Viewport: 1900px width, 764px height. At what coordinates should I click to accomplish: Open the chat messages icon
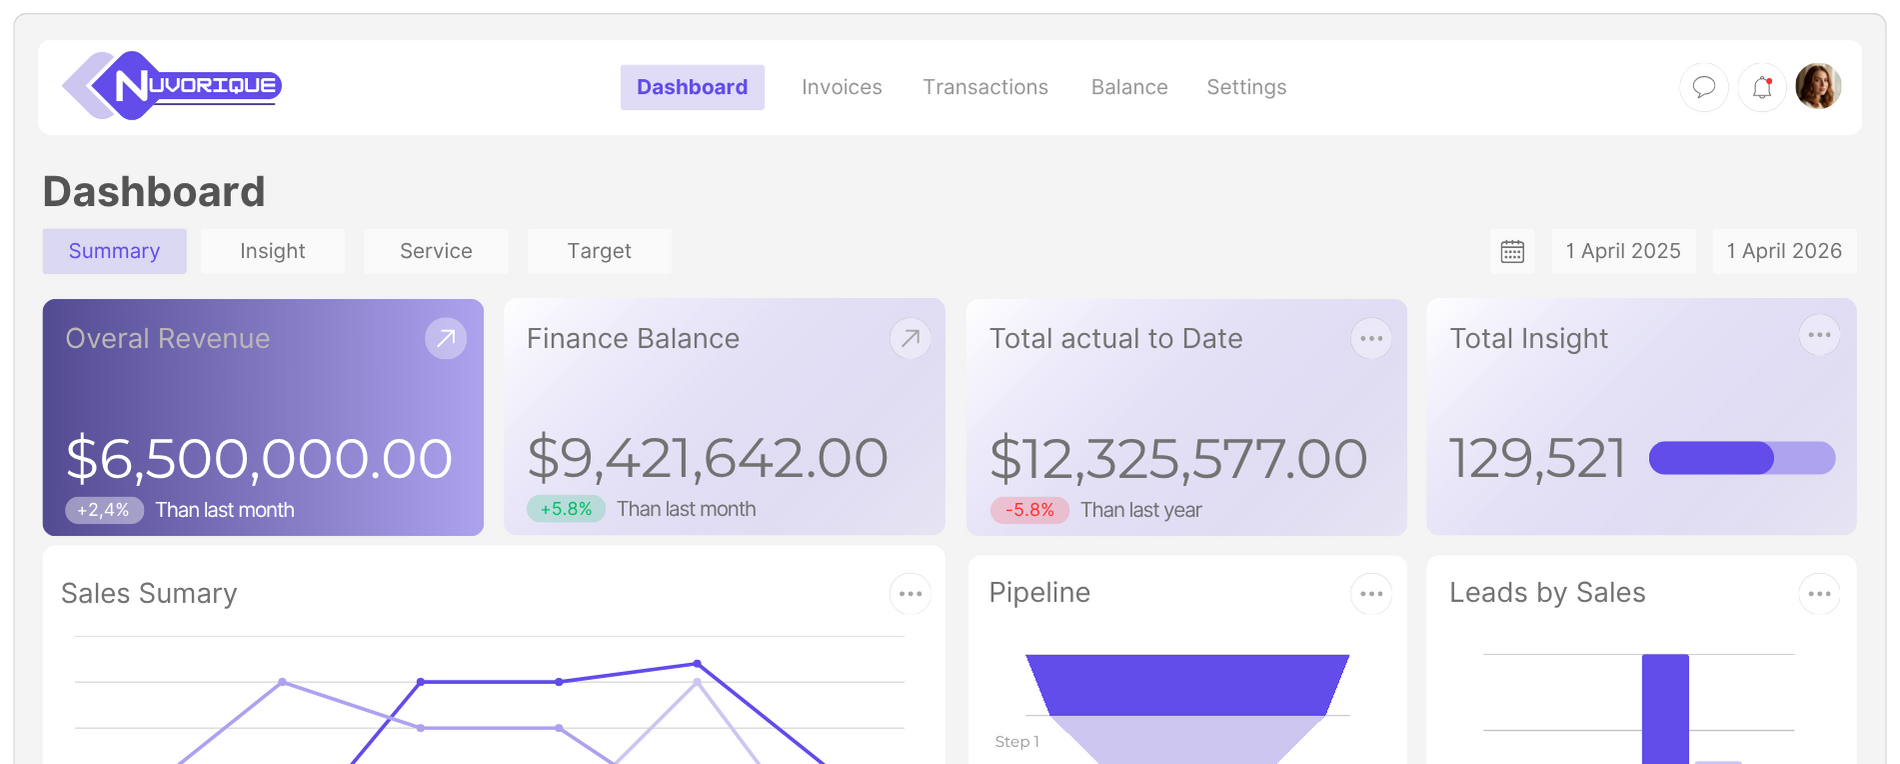point(1703,87)
